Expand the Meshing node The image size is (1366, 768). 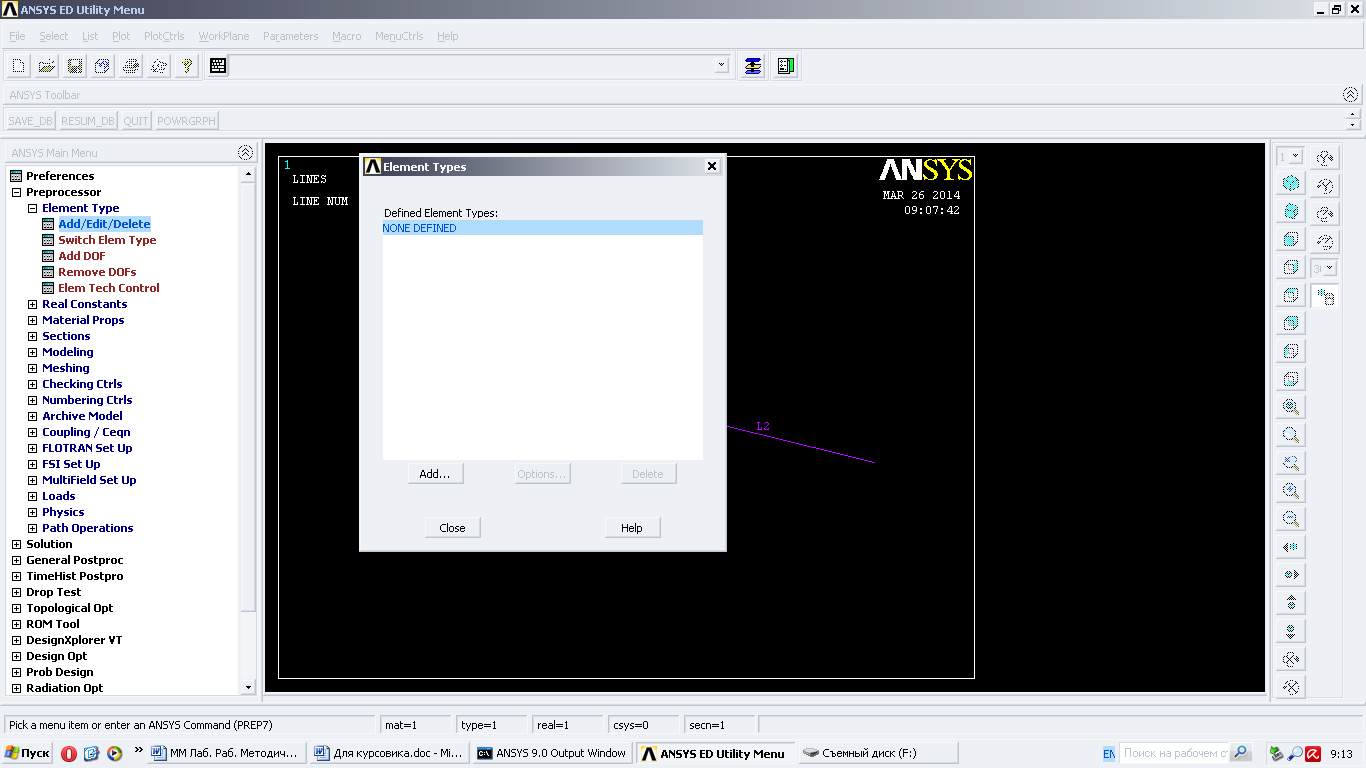32,368
